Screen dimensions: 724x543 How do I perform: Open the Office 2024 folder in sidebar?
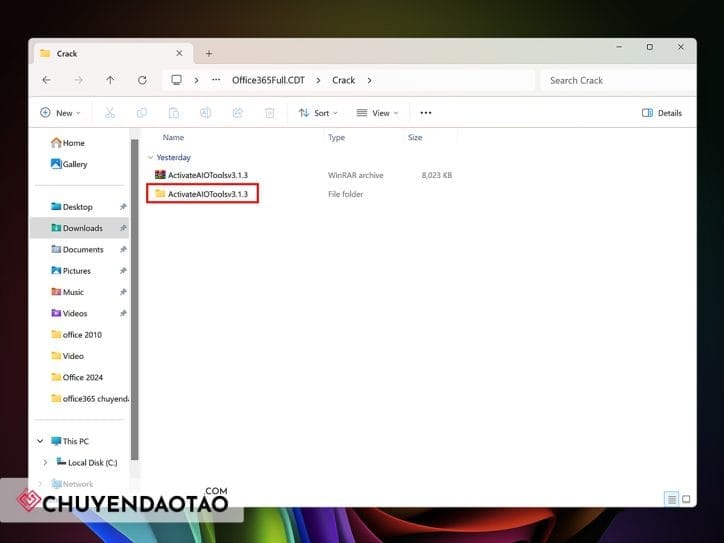(x=77, y=377)
